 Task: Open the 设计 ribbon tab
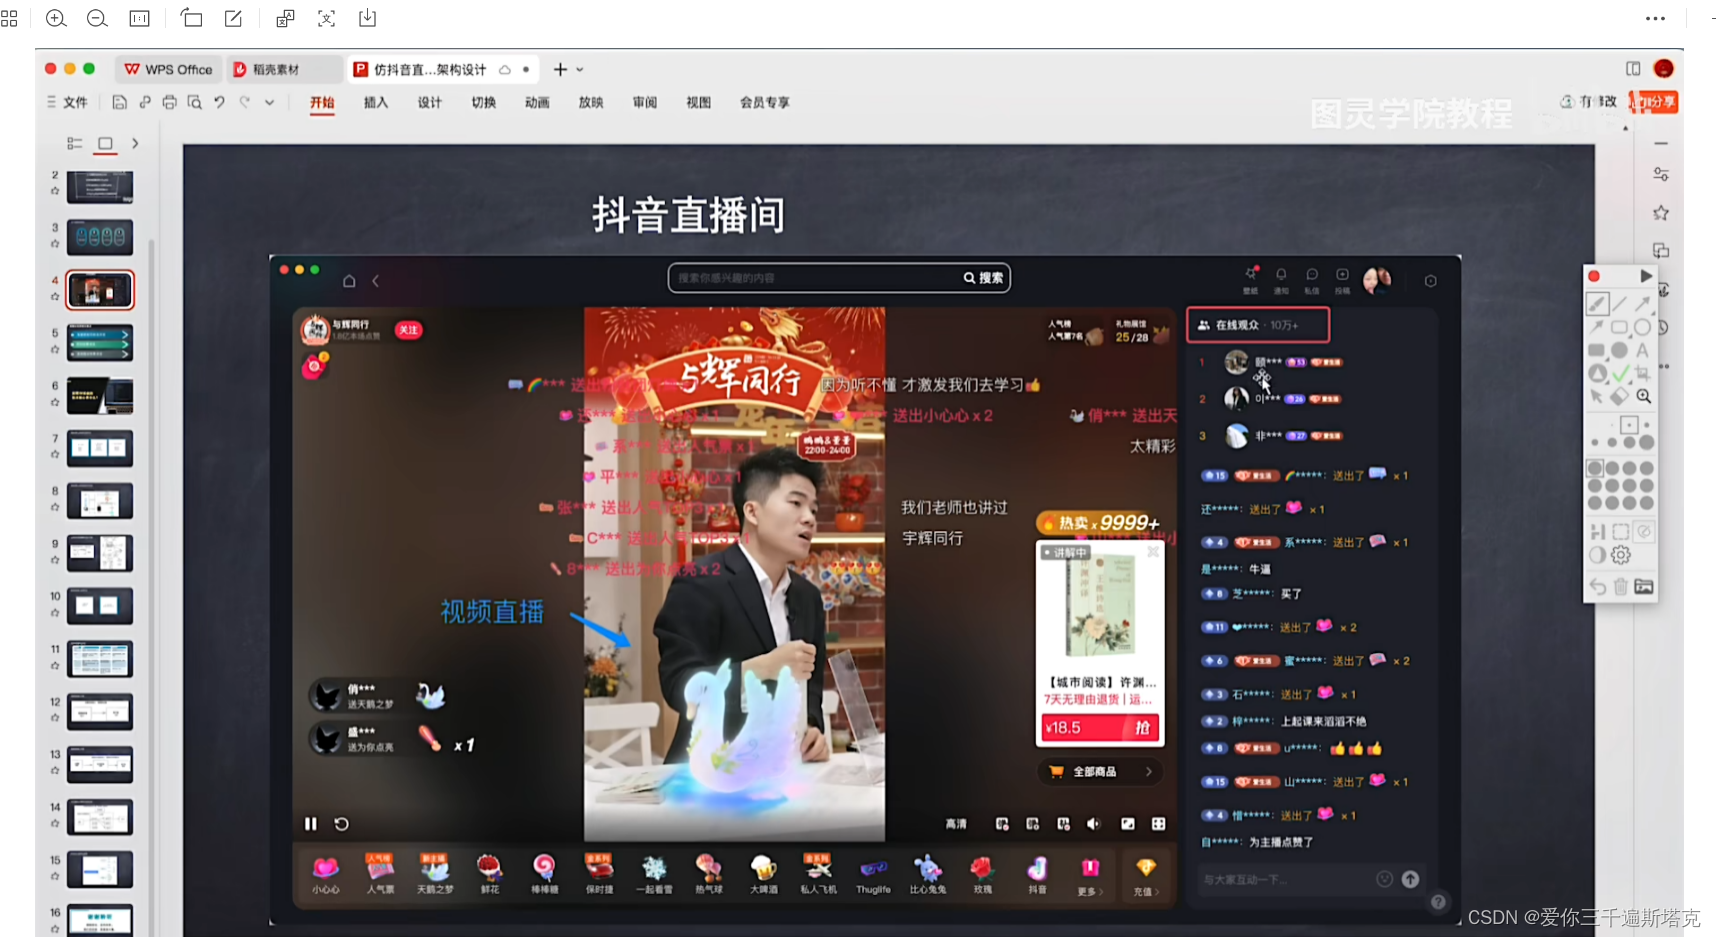click(x=430, y=102)
